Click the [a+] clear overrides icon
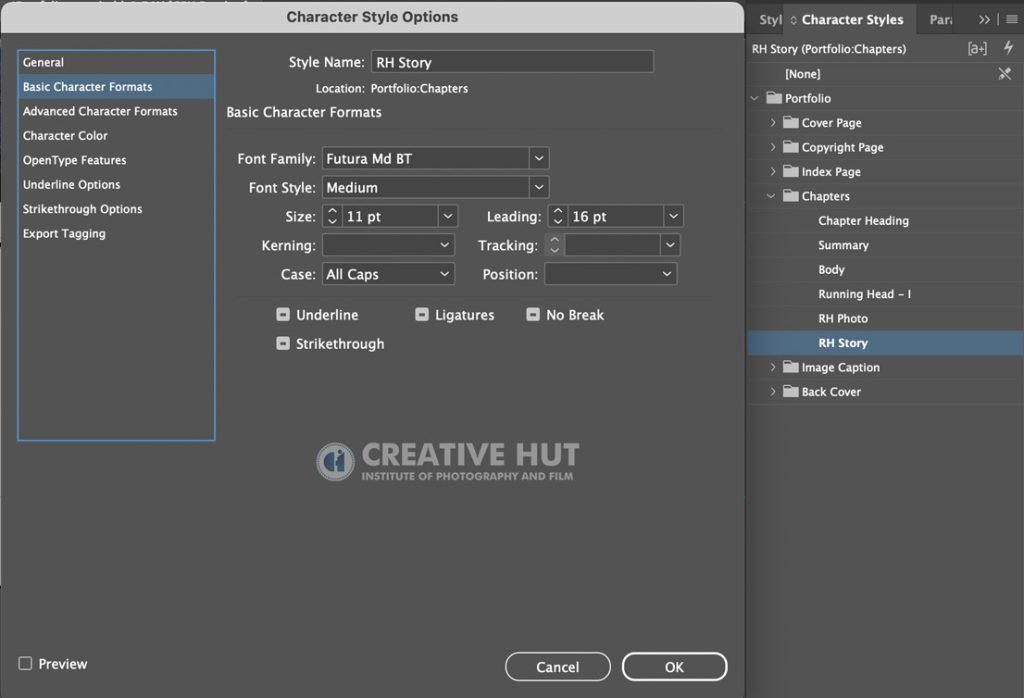This screenshot has width=1024, height=698. (977, 48)
